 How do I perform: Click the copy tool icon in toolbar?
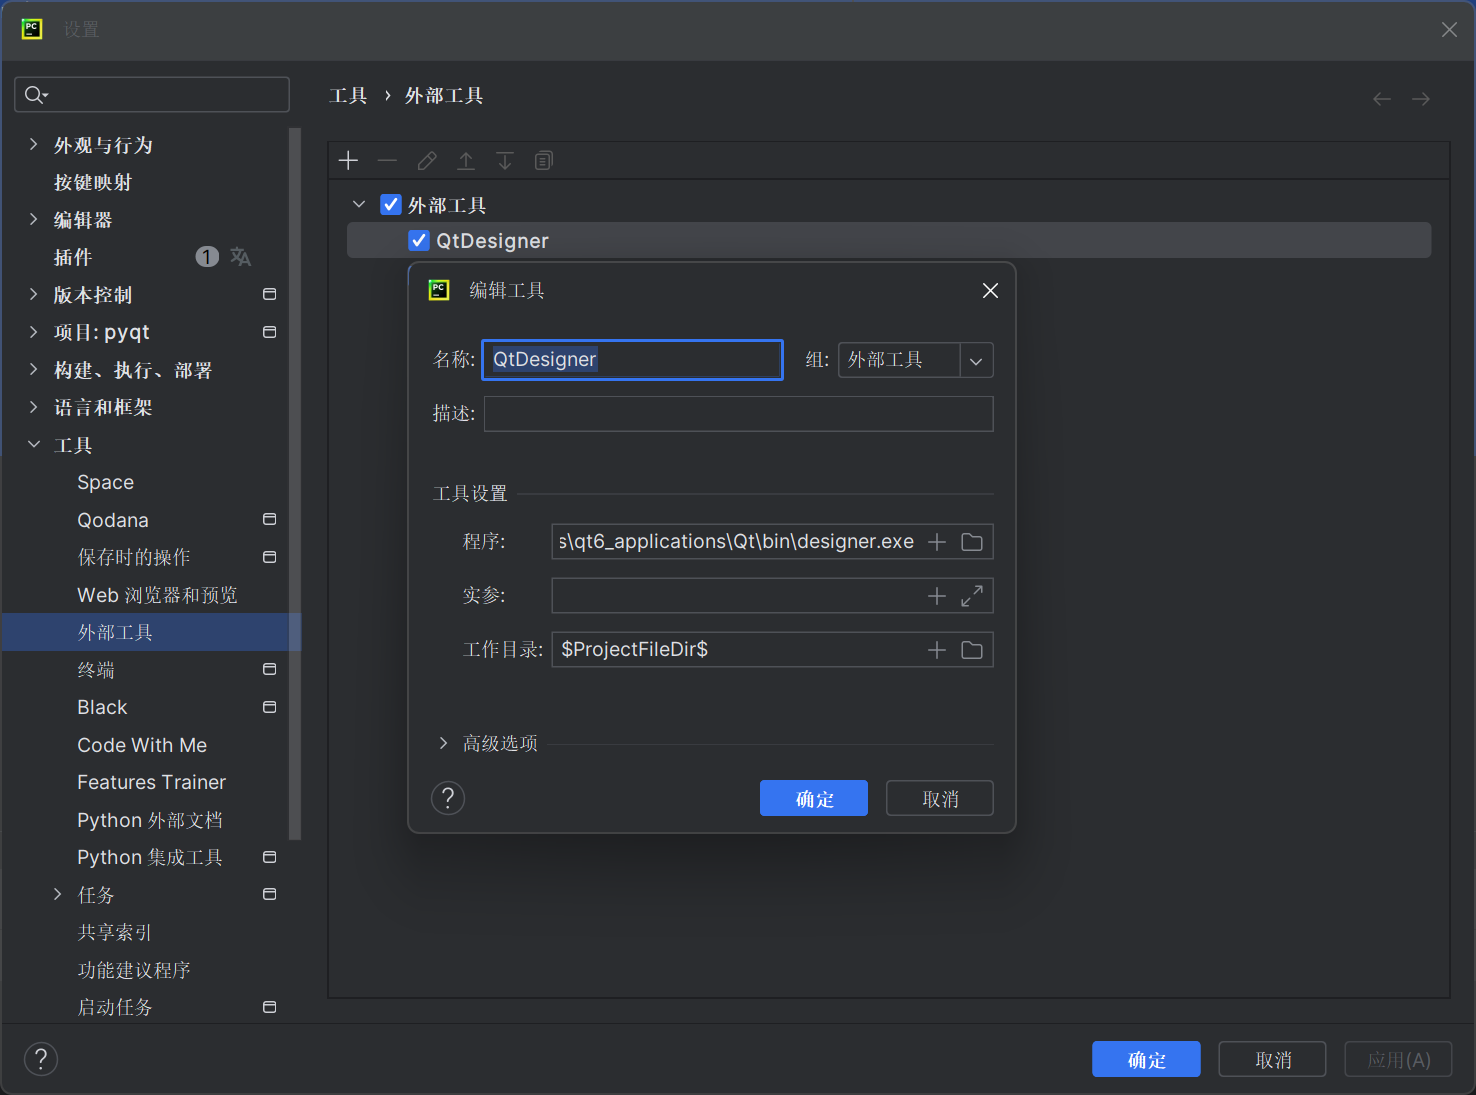pos(544,161)
